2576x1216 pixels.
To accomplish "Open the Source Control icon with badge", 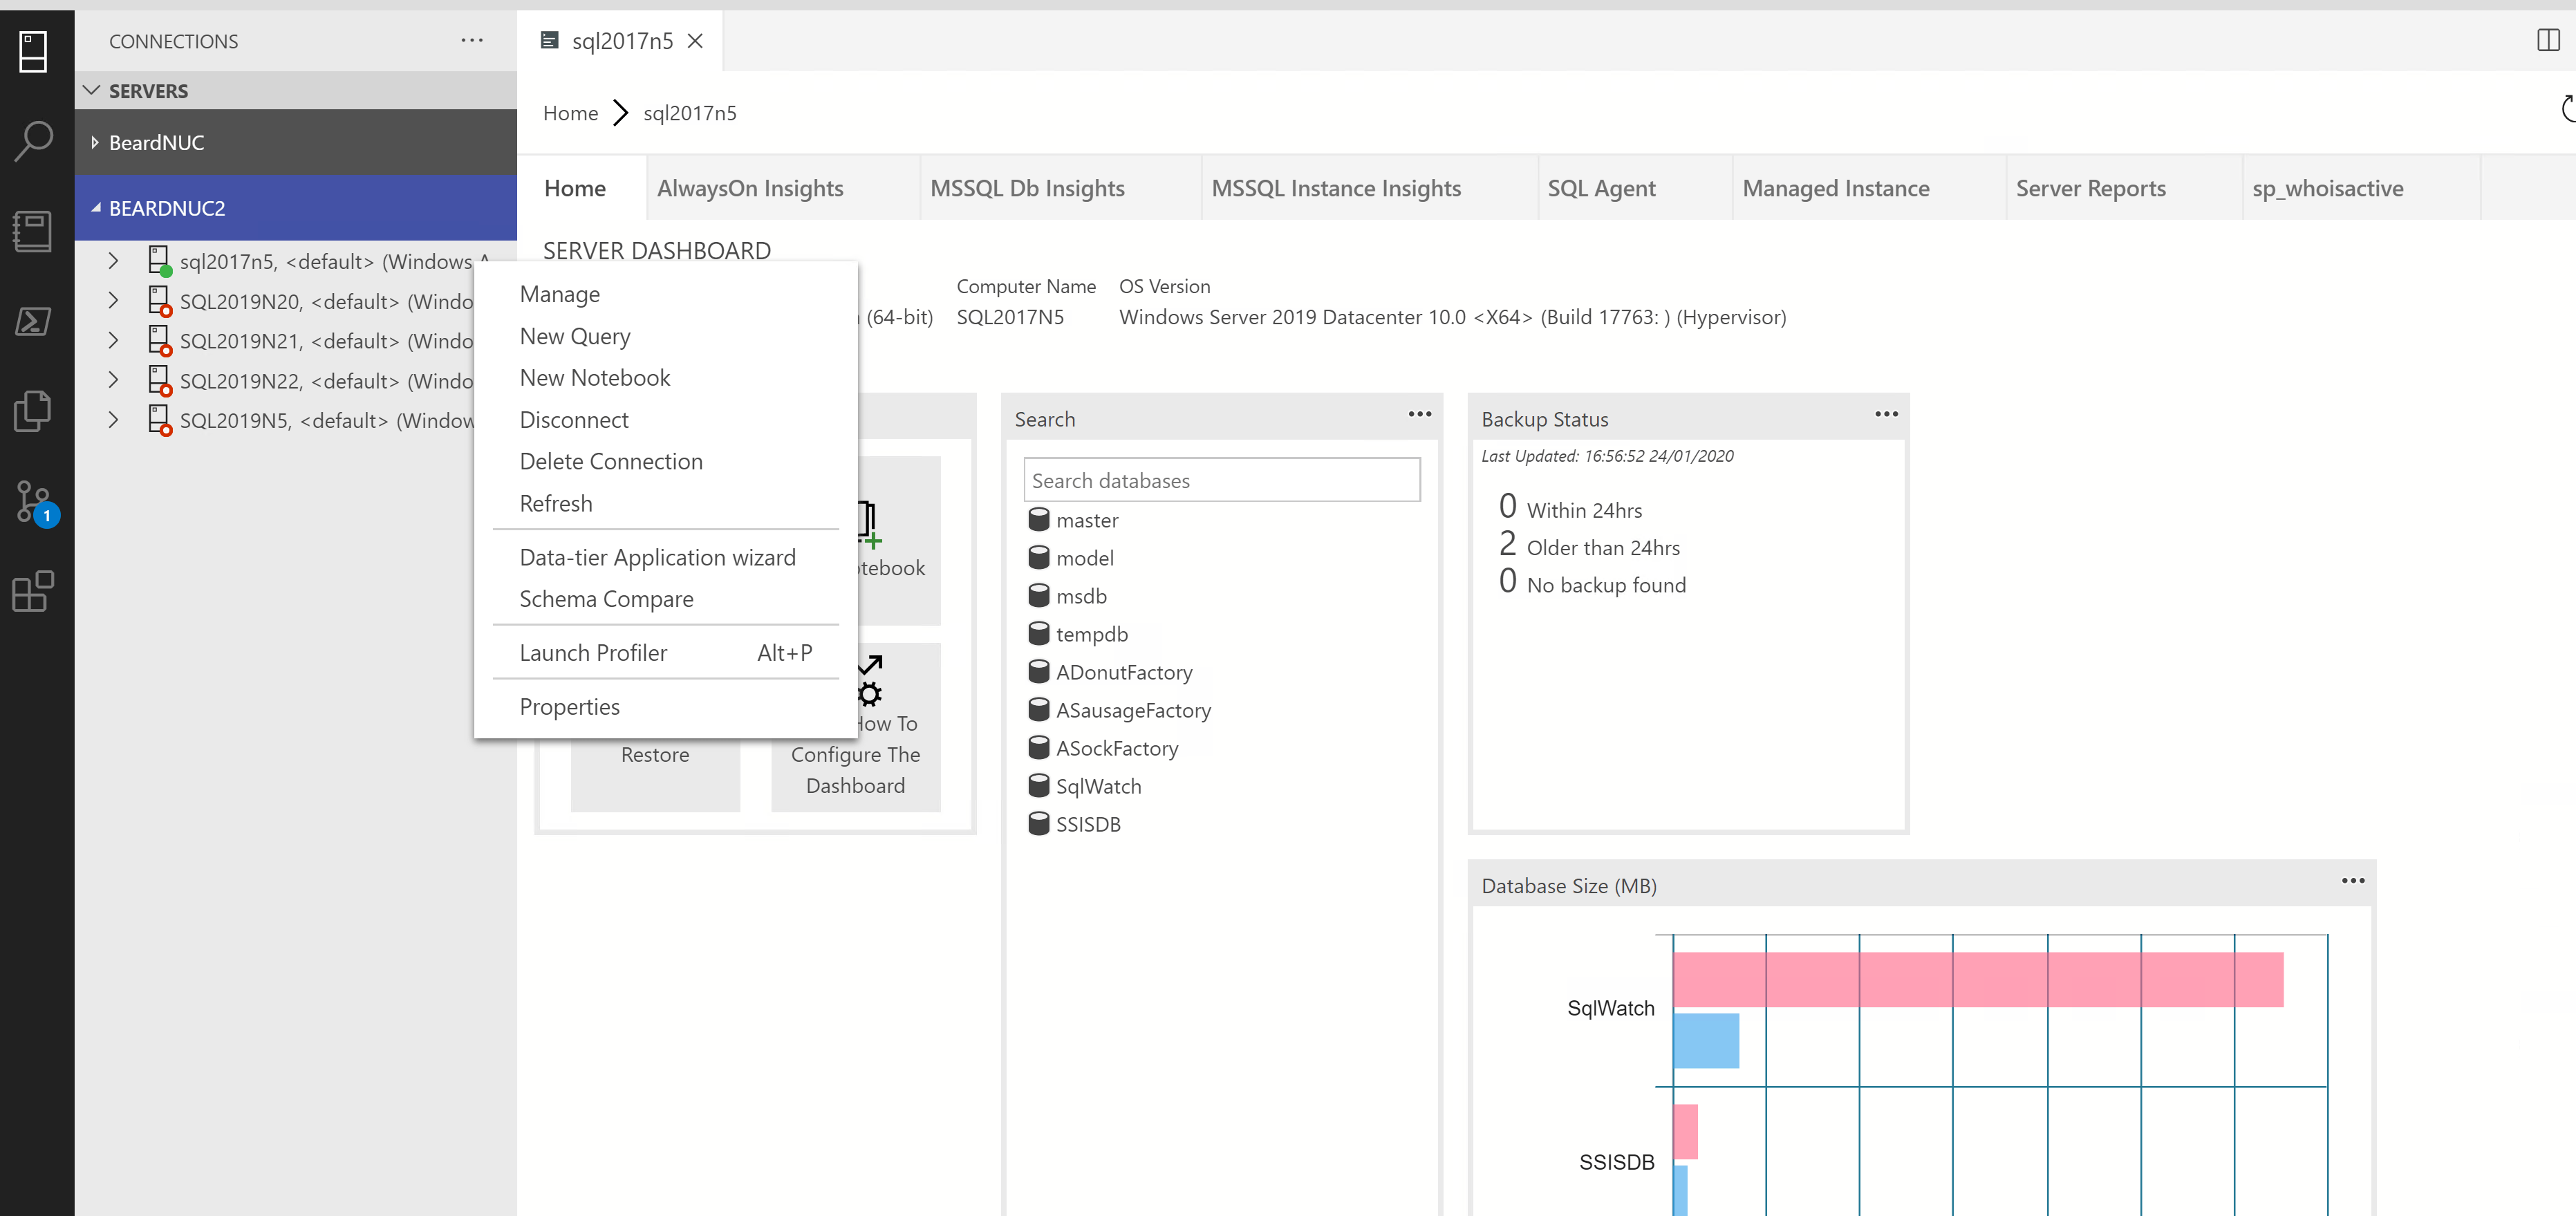I will point(34,501).
